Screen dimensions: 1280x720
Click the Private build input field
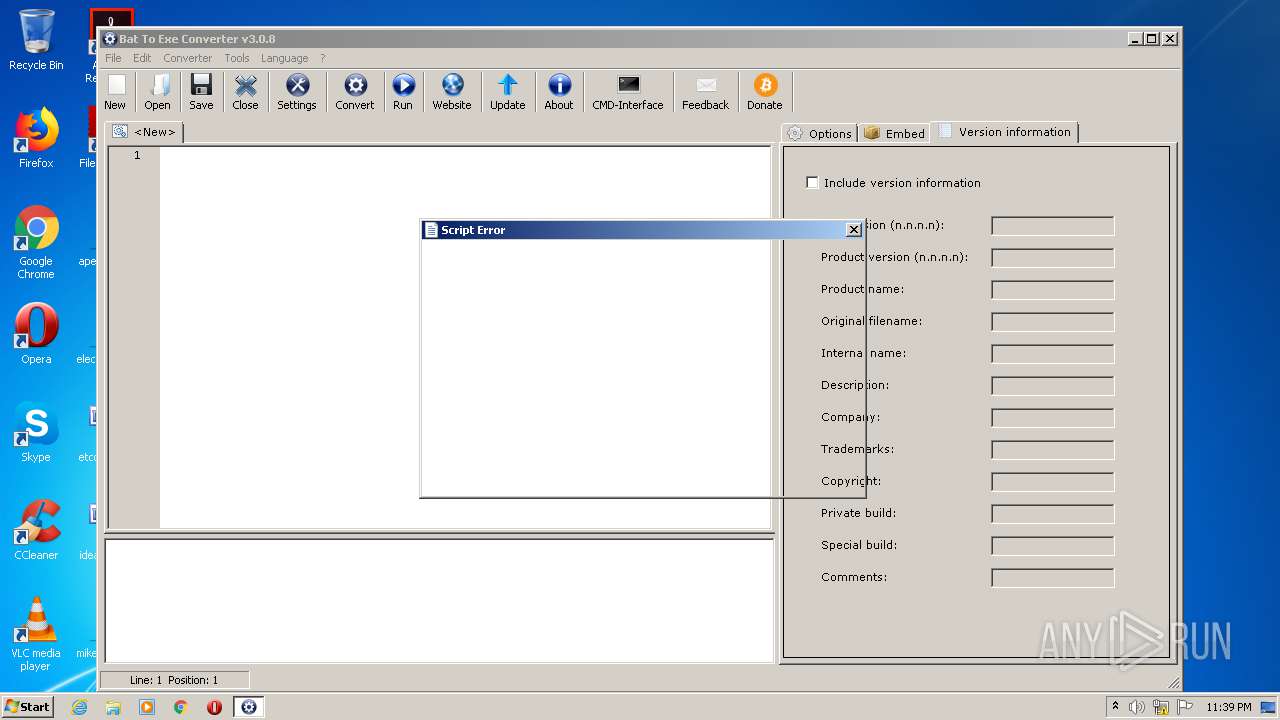click(1052, 514)
